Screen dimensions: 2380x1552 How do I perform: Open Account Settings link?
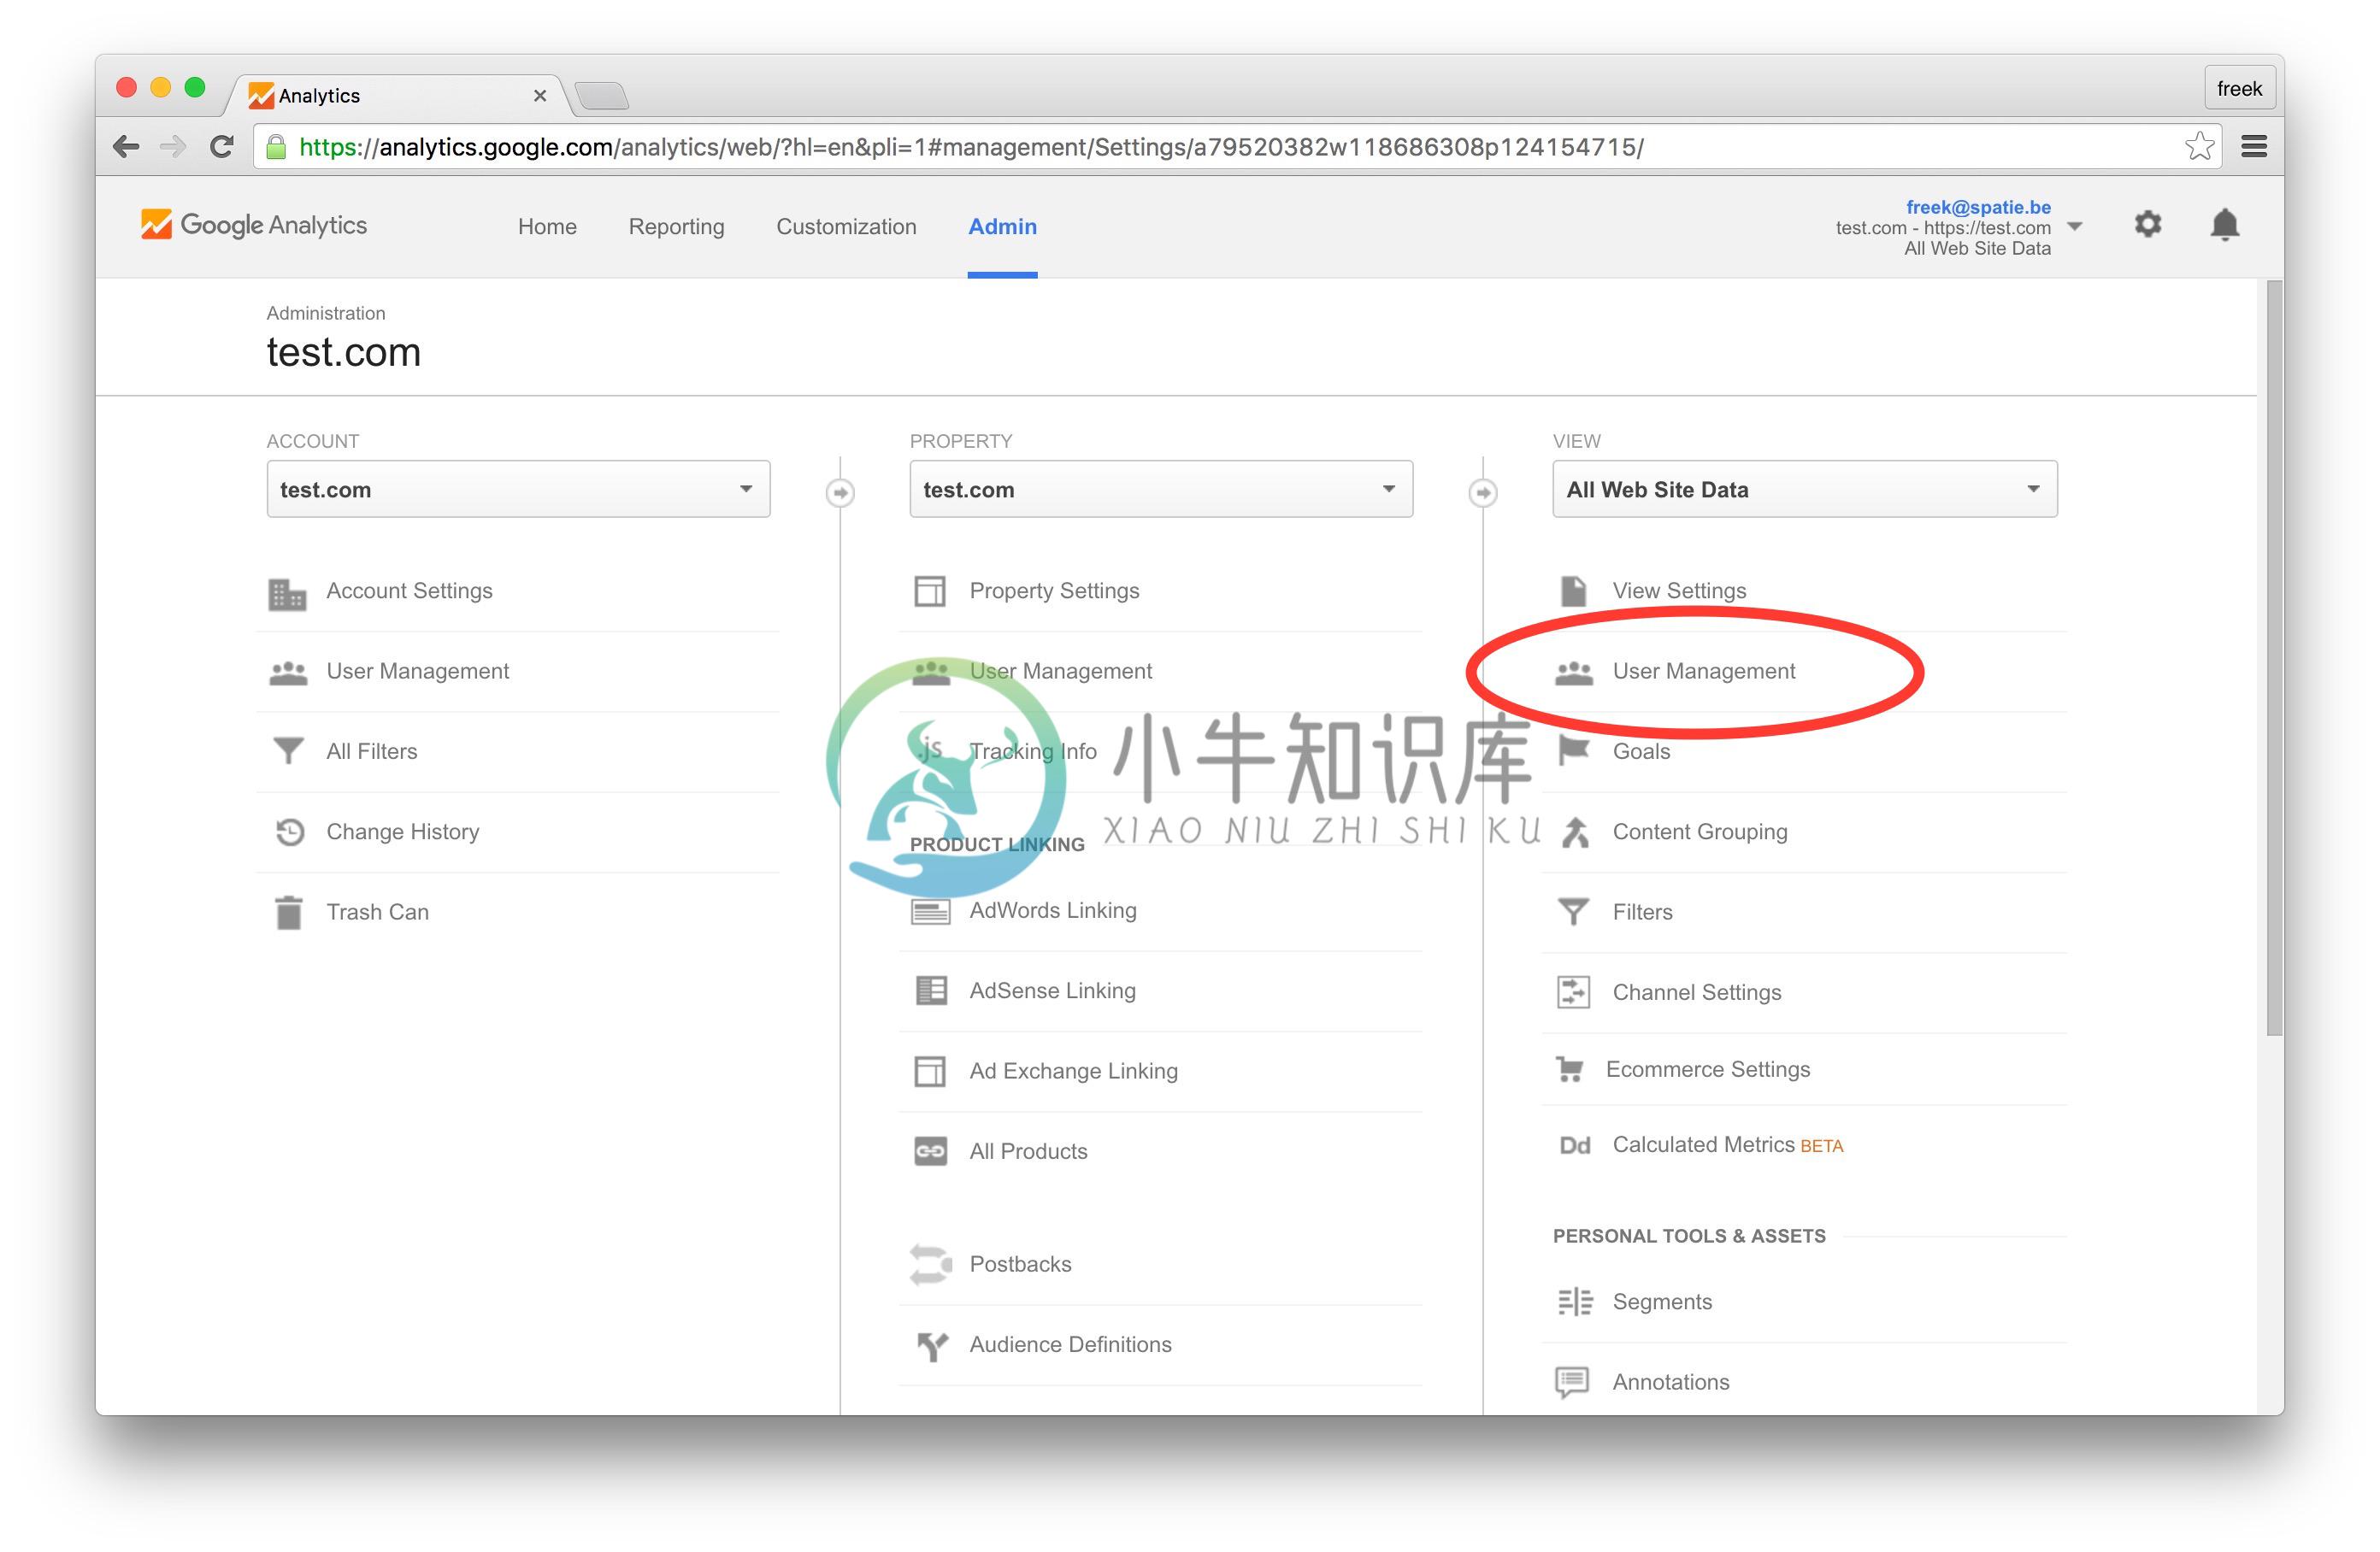[409, 591]
